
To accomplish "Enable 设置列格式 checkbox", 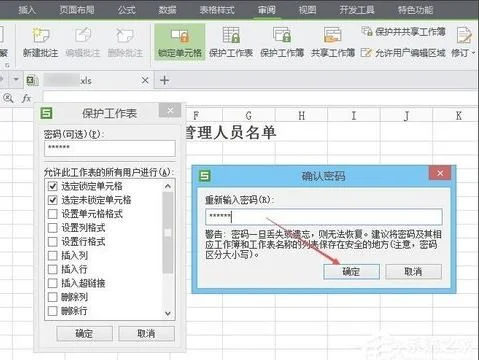I will click(53, 228).
